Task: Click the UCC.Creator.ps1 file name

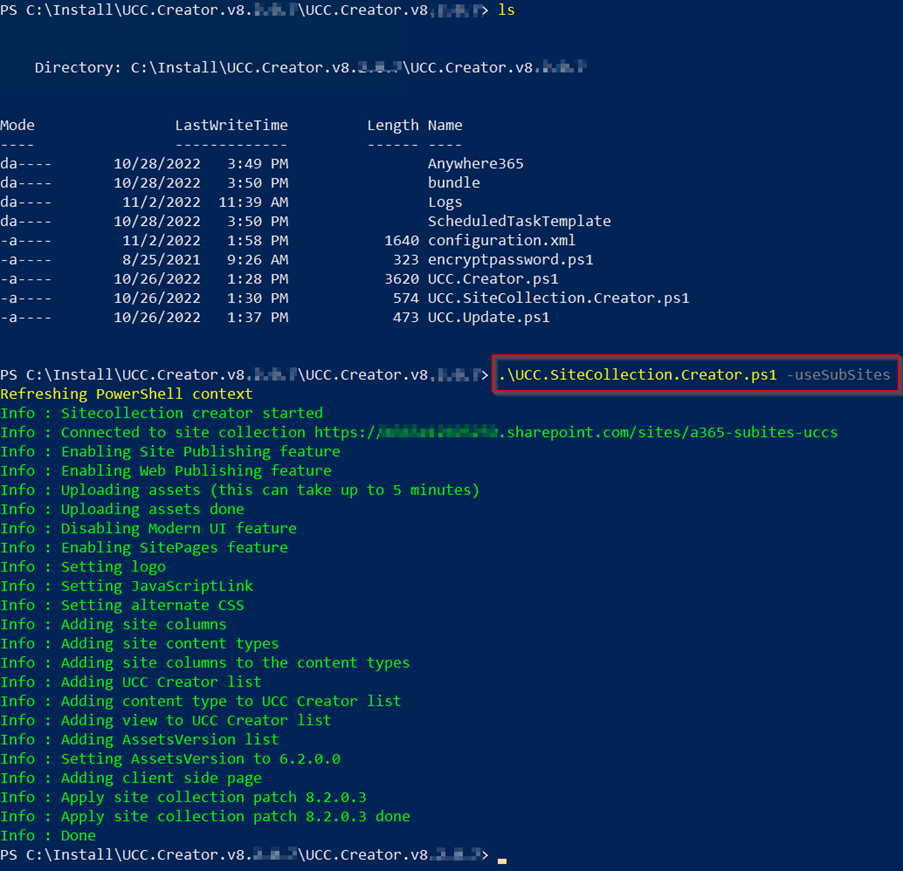Action: [x=493, y=279]
